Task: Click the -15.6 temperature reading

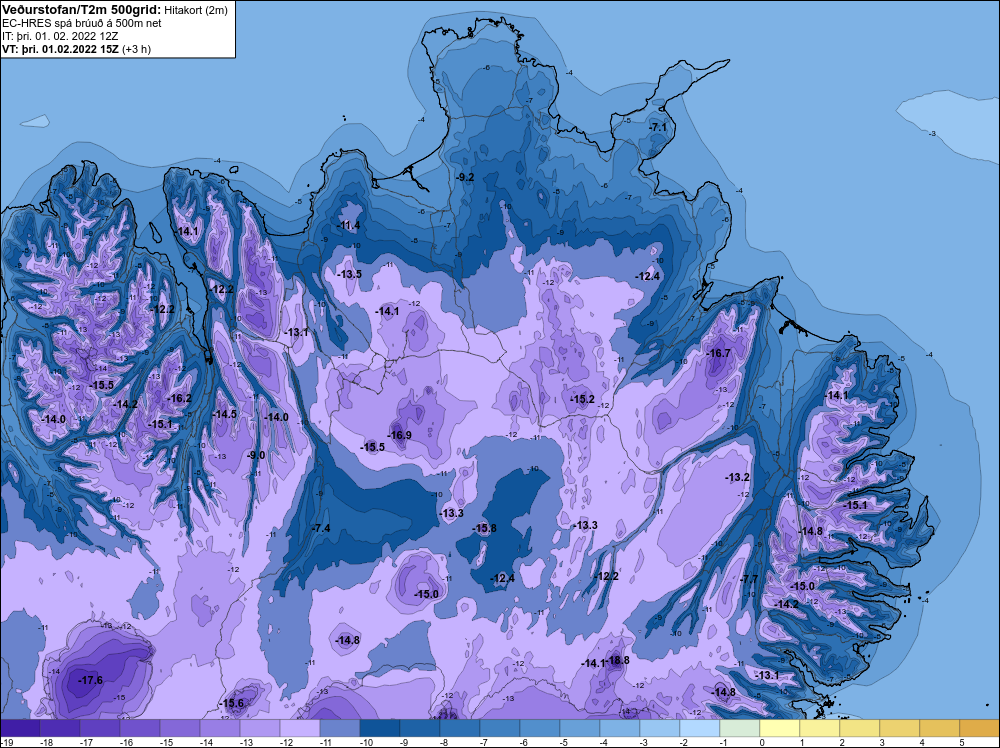Action: 232,703
